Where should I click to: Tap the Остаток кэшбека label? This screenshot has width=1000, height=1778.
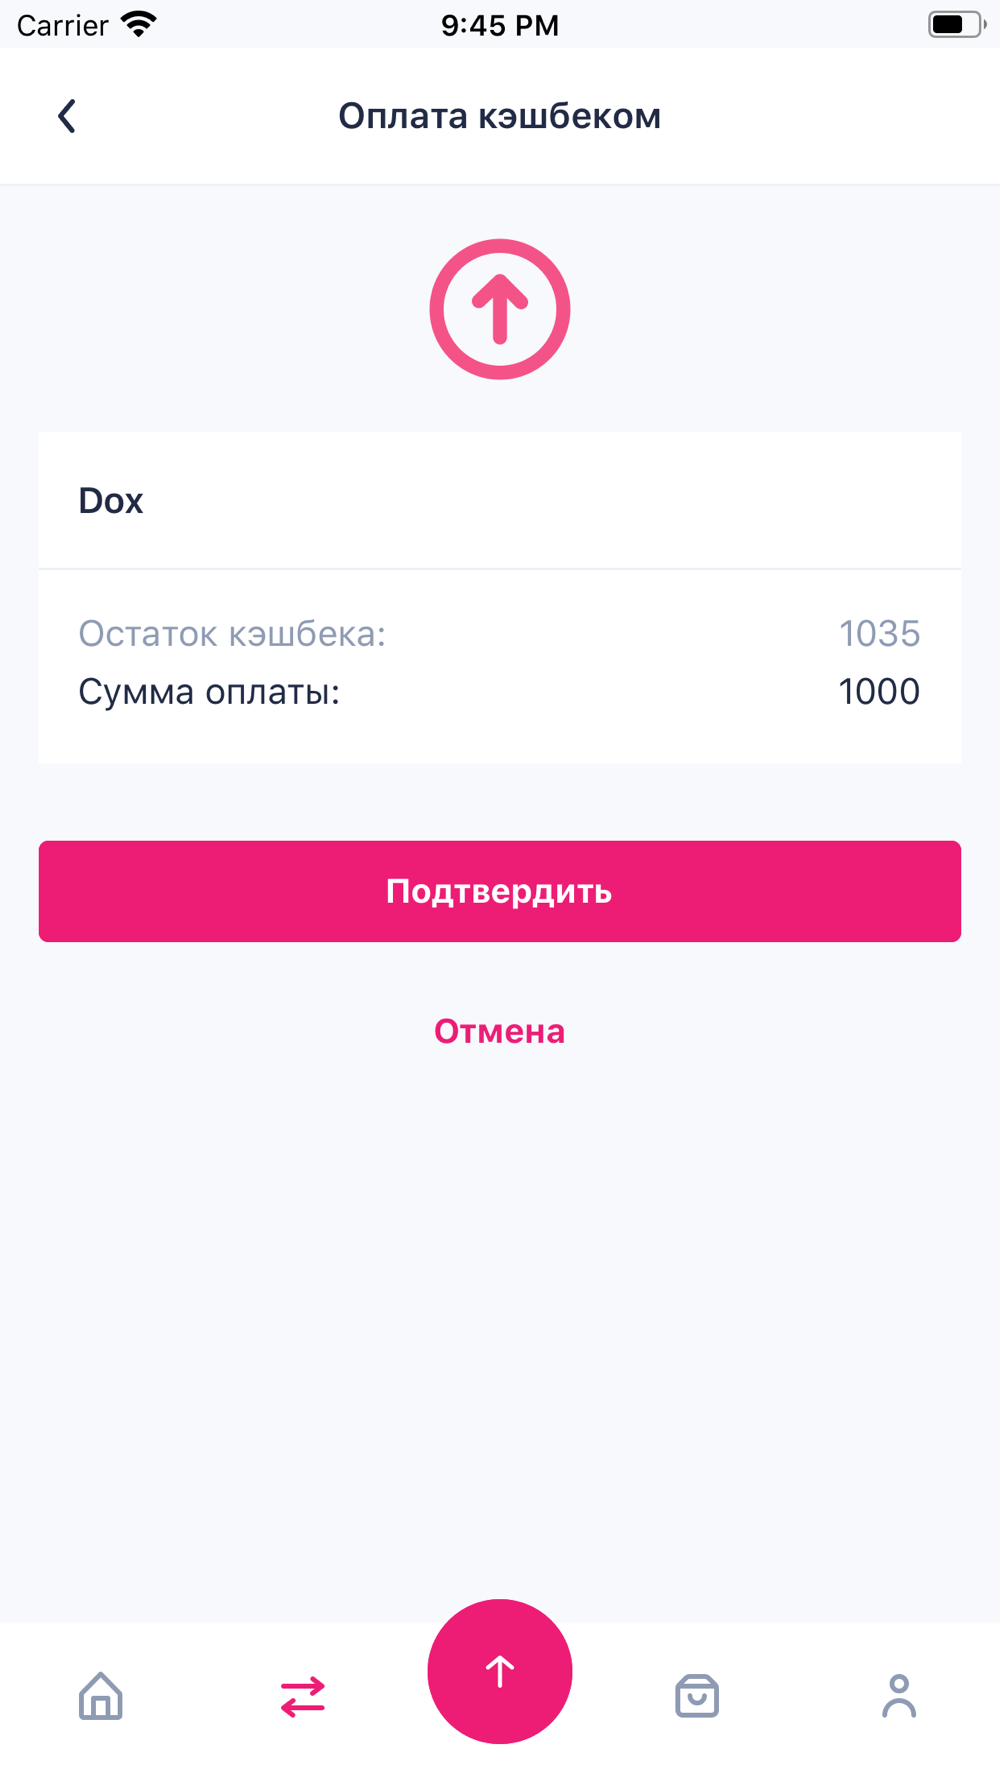pos(232,633)
